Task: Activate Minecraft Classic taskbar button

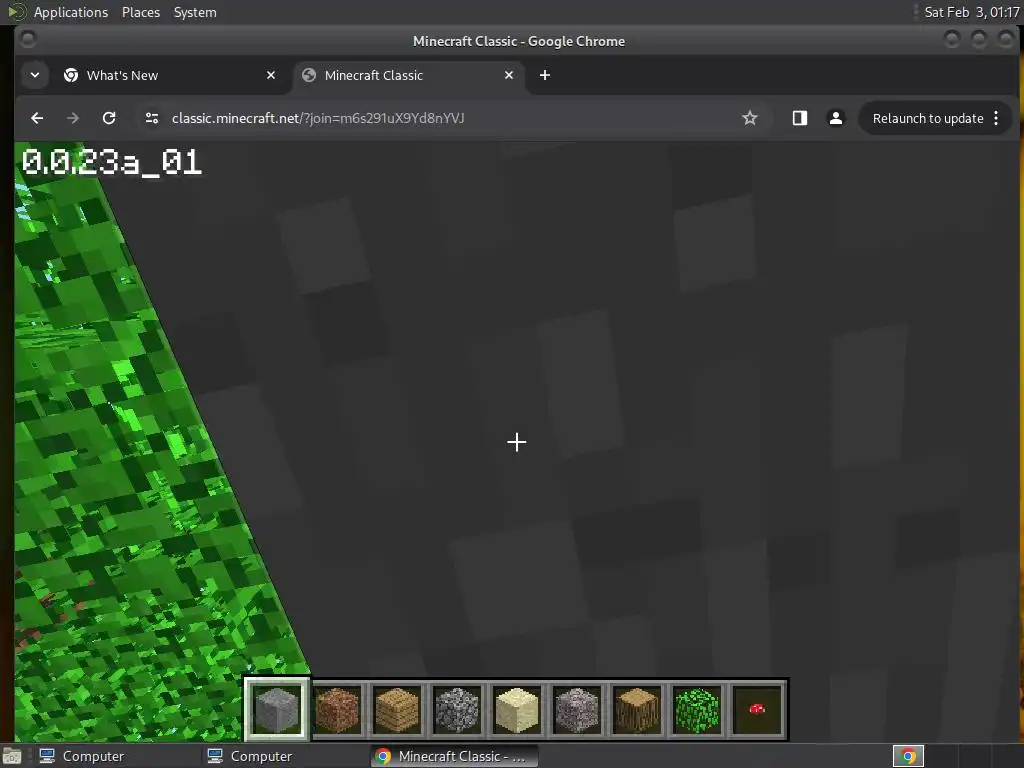Action: coord(455,756)
